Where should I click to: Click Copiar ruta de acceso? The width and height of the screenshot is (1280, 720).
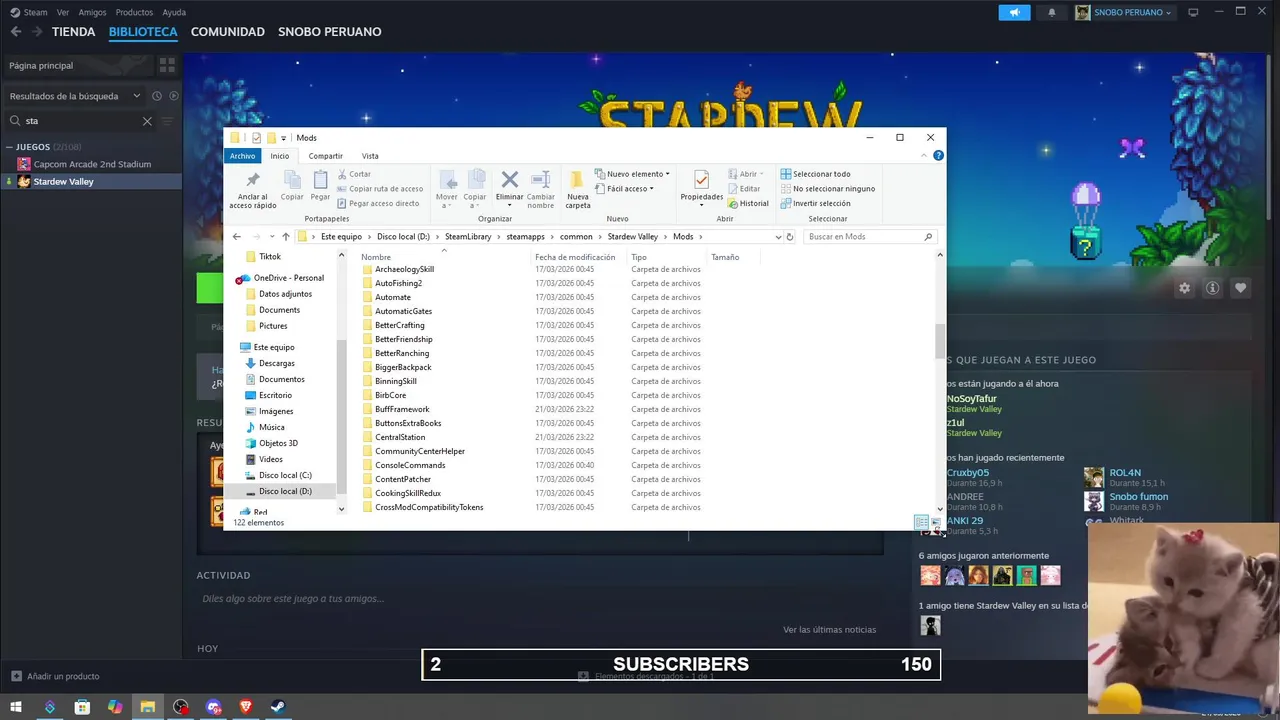point(380,188)
